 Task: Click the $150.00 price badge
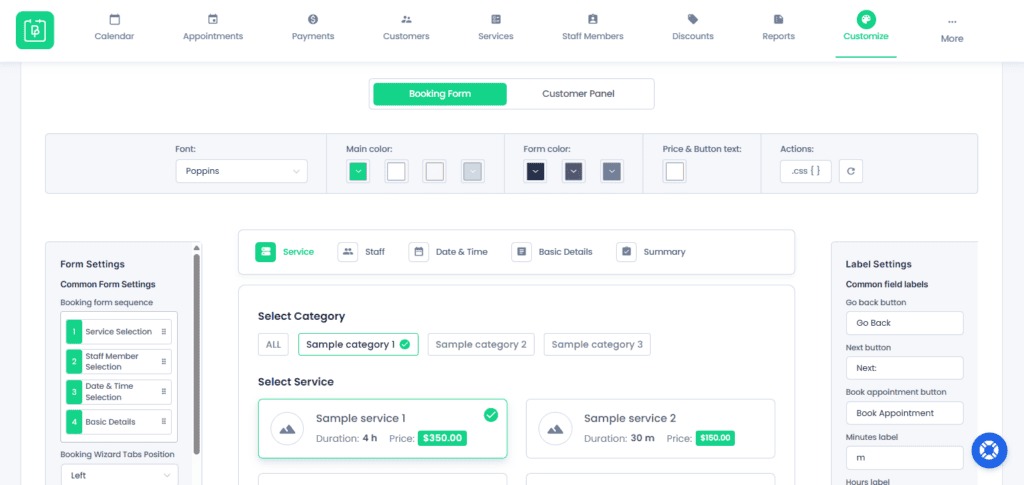(x=715, y=438)
